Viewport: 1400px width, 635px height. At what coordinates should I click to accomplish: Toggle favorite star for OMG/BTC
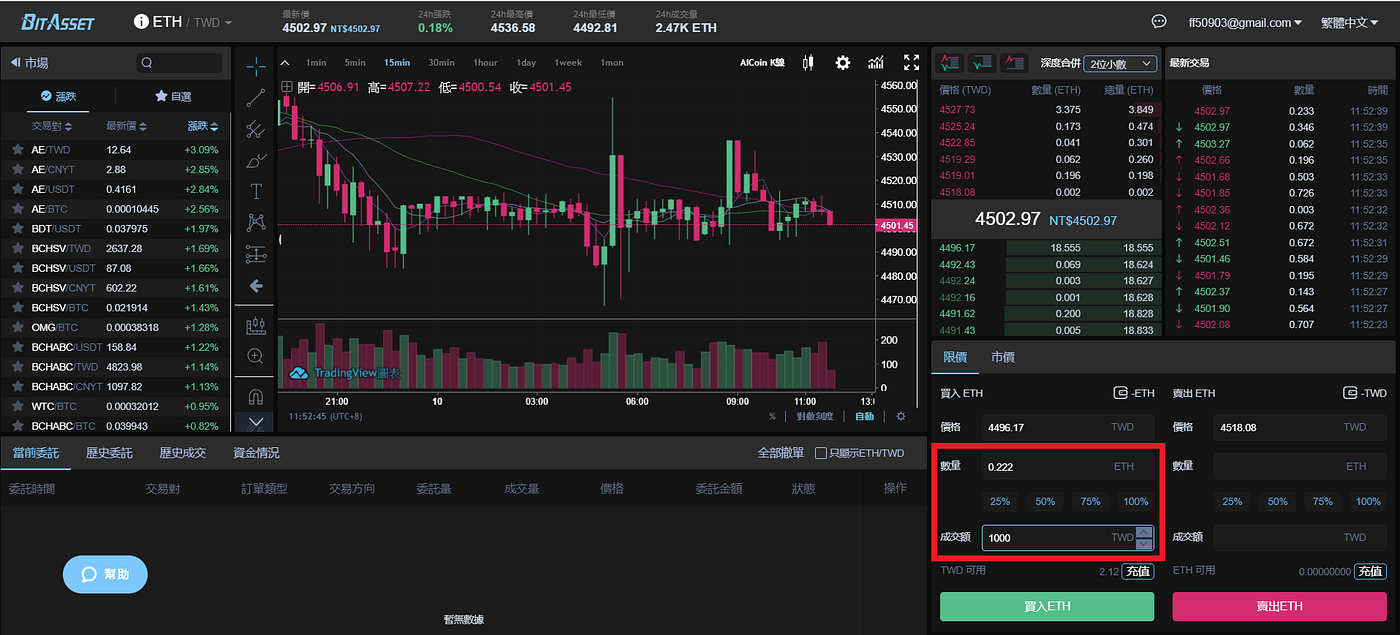click(x=18, y=327)
